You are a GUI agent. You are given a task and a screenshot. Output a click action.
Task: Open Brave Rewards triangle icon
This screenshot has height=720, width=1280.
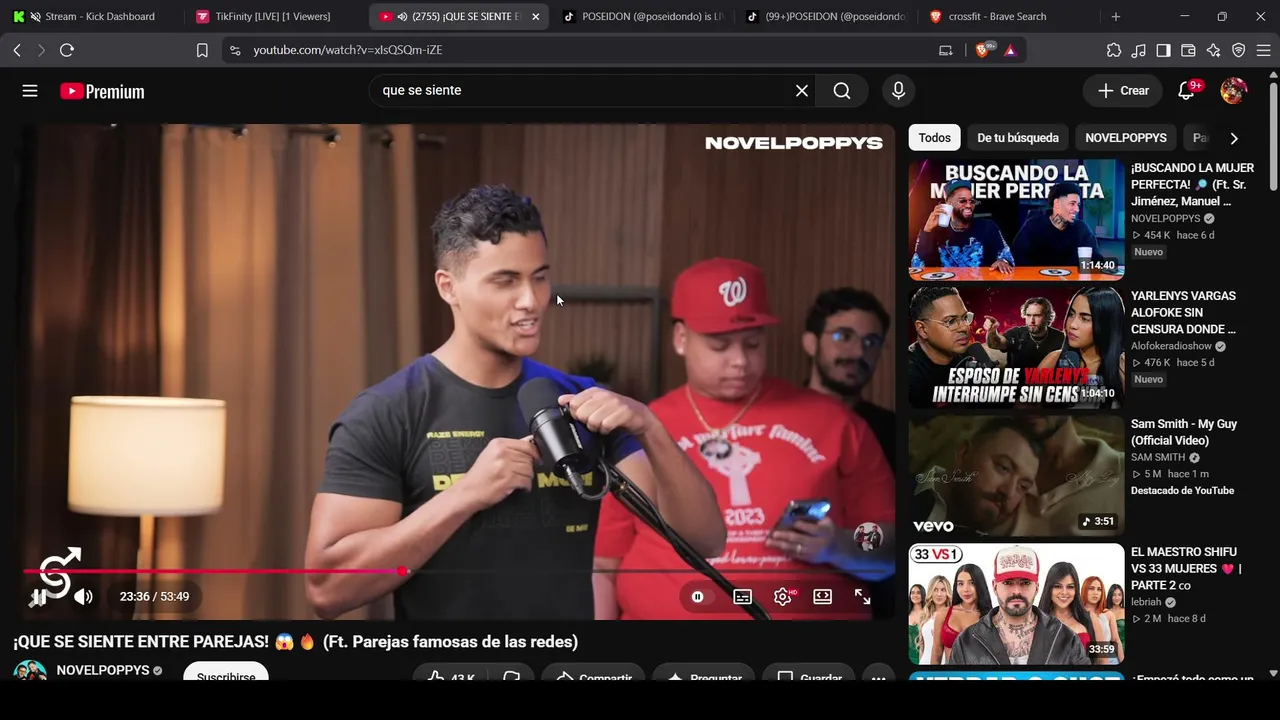coord(1010,50)
